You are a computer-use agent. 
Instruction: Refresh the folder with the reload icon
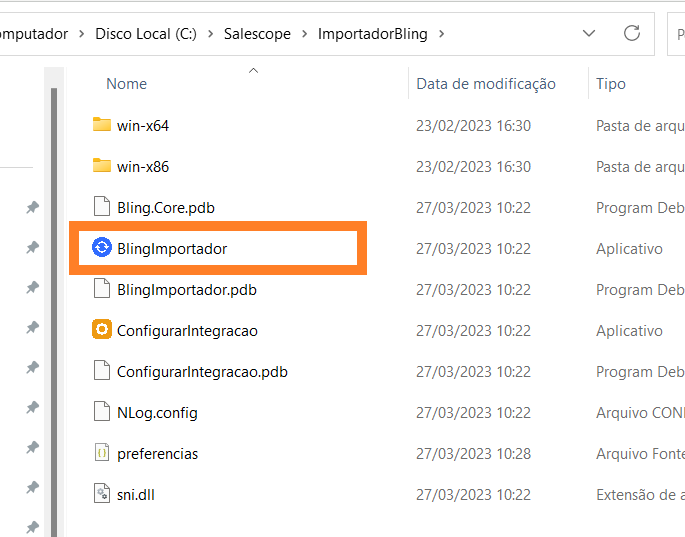632,33
